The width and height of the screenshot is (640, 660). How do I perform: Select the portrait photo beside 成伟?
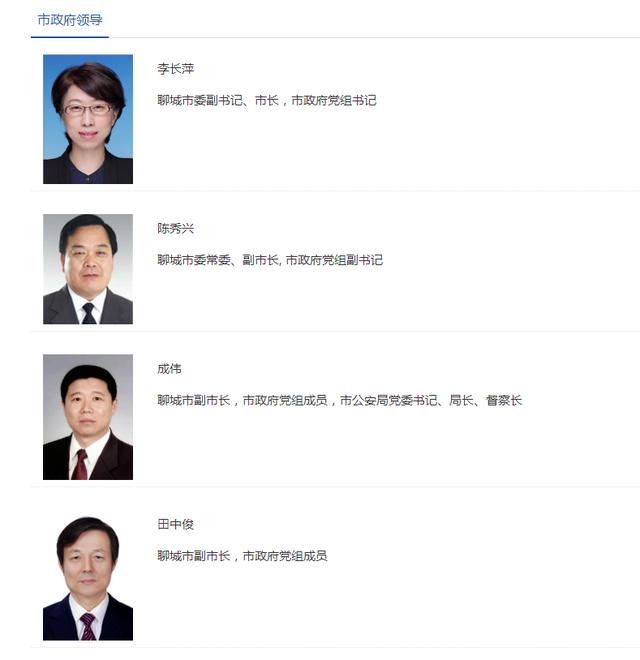[x=88, y=417]
